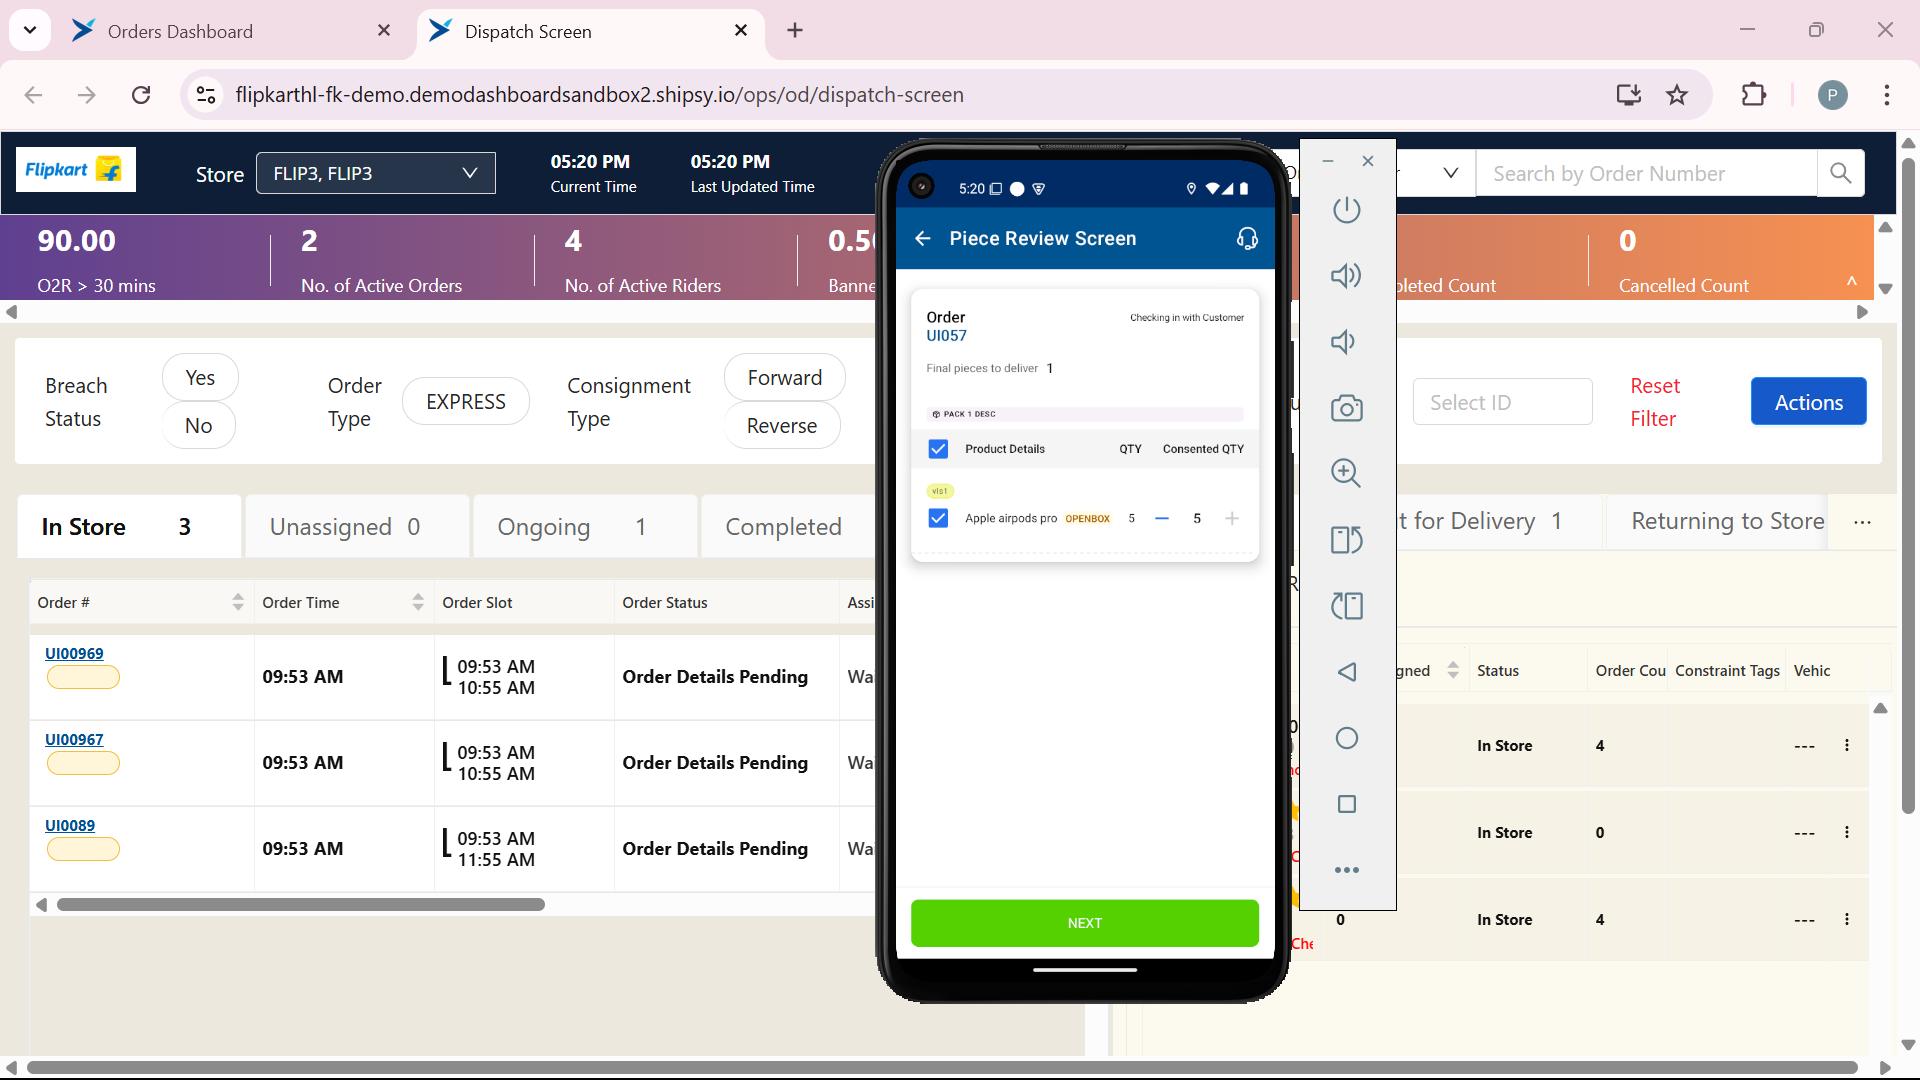
Task: Open the Returning to Store tab
Action: 1727,521
